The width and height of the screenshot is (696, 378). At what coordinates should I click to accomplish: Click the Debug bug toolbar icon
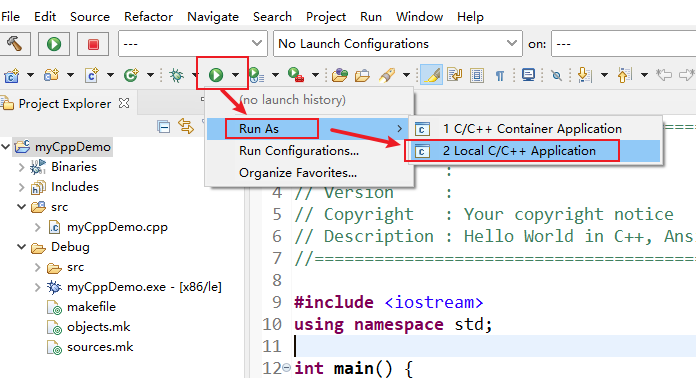(177, 75)
